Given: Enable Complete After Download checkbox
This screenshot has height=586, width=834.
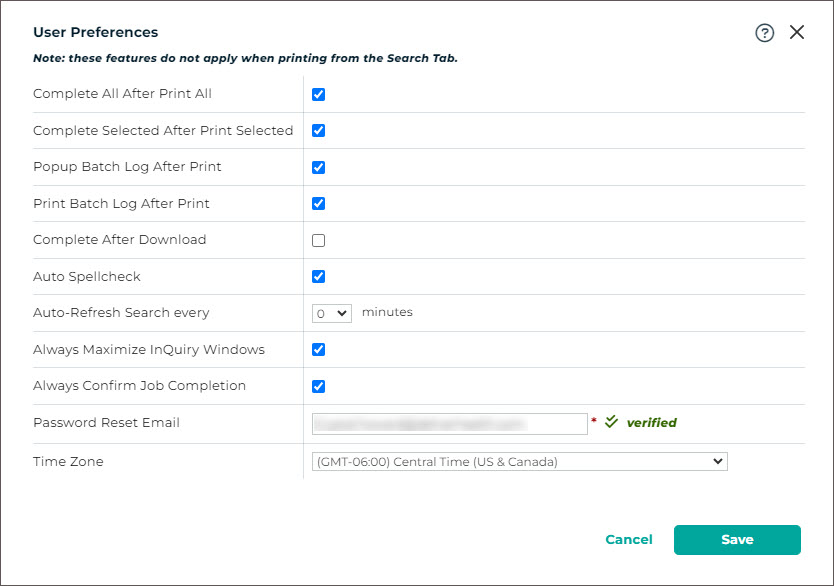Looking at the screenshot, I should 319,240.
